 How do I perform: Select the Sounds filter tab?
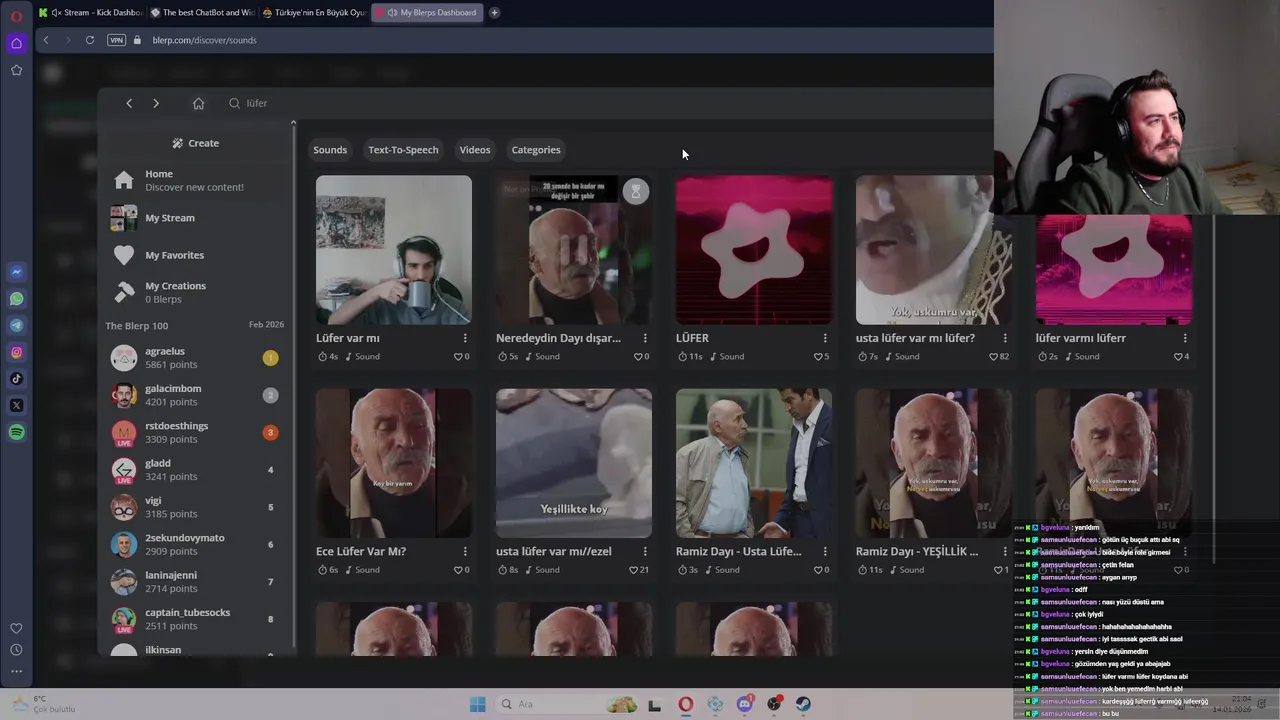(330, 150)
